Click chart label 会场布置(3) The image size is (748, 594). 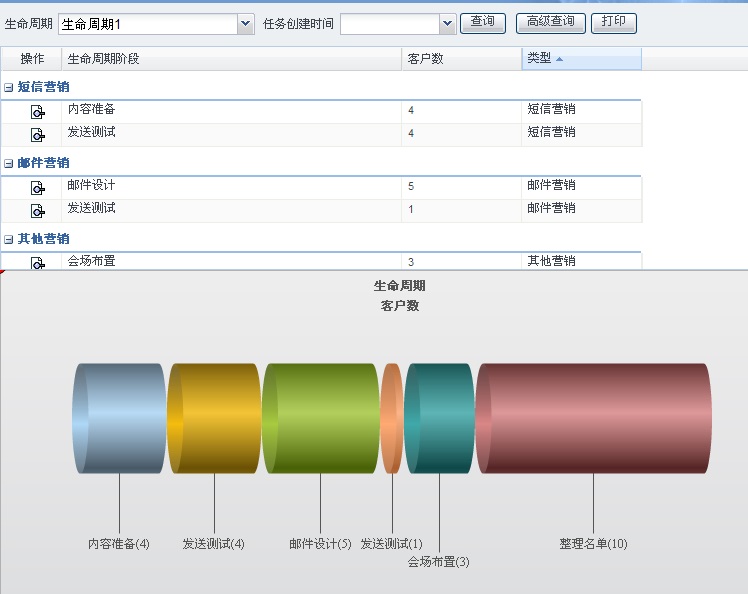click(x=438, y=562)
